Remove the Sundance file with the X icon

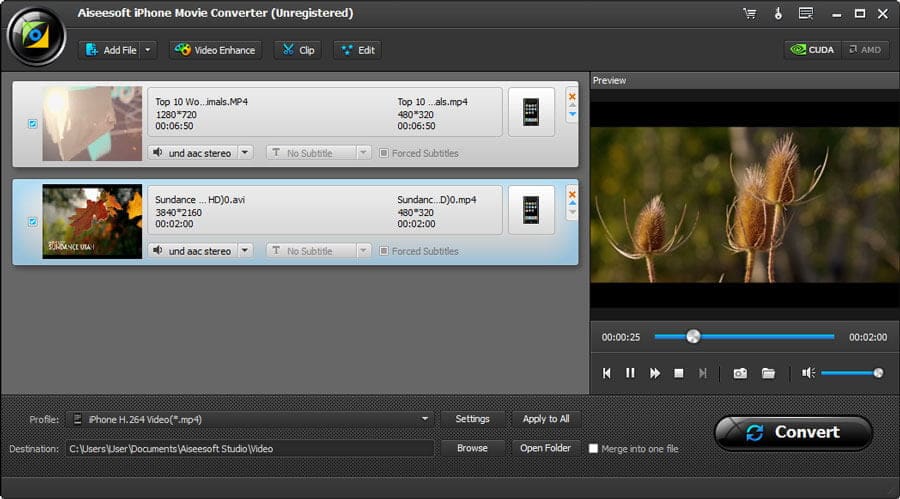point(572,195)
